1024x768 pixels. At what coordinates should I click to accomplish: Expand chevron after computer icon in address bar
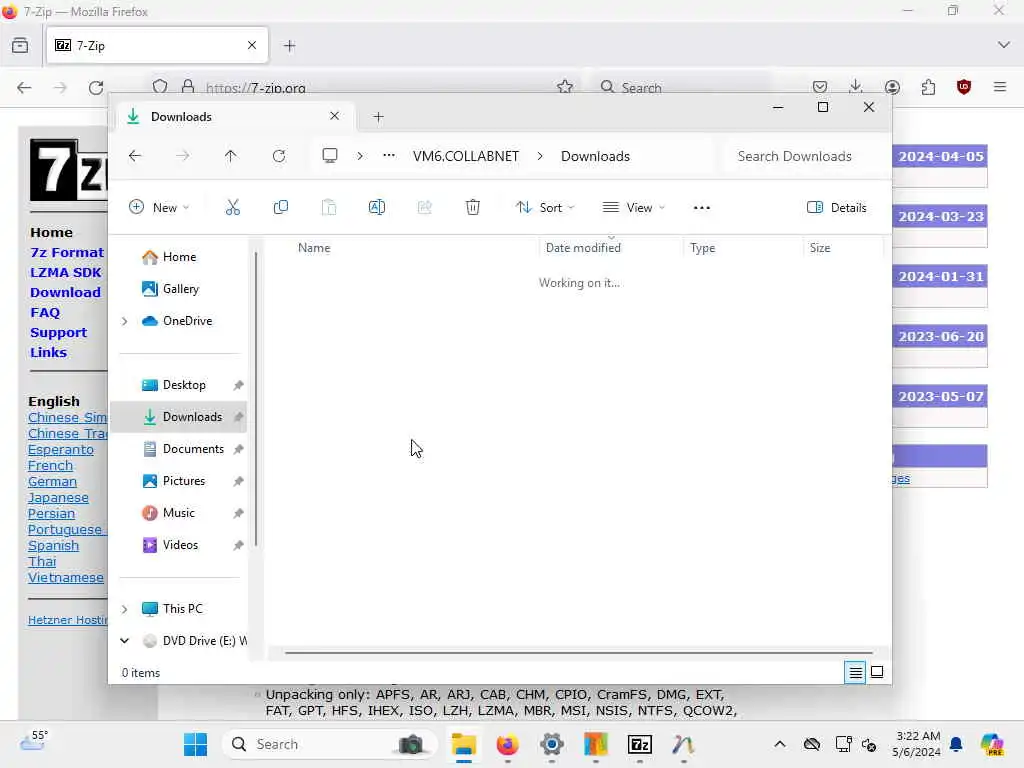(360, 156)
